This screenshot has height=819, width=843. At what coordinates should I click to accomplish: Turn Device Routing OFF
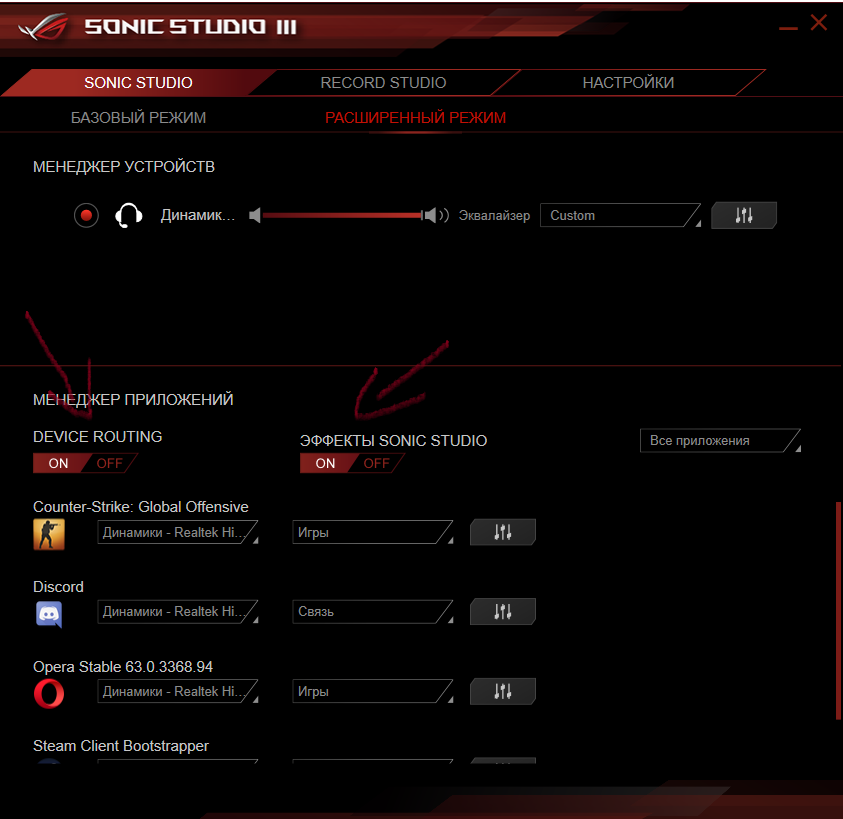pyautogui.click(x=109, y=464)
